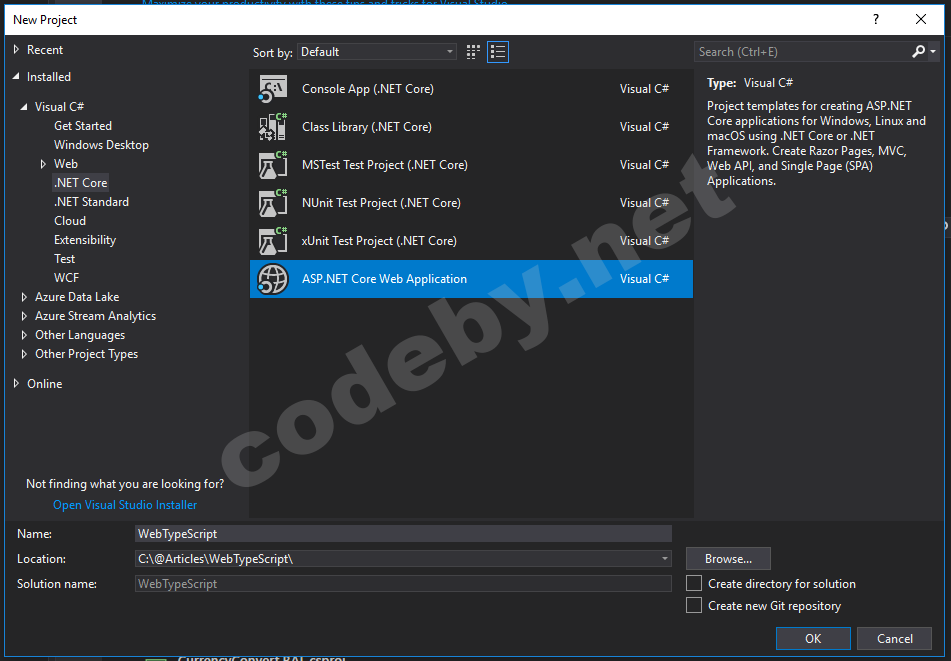This screenshot has height=661, width=951.
Task: Click the search magnifier icon
Action: [918, 52]
